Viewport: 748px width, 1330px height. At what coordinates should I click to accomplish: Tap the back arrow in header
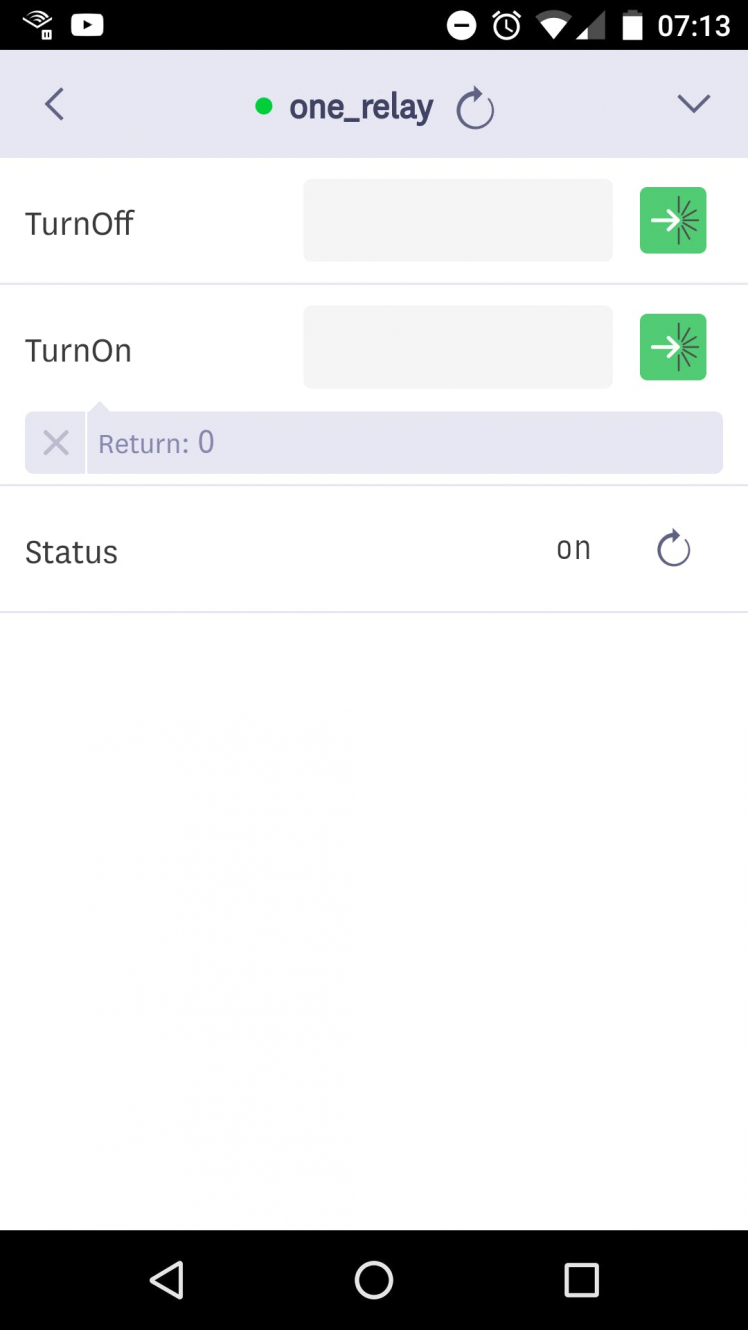pyautogui.click(x=55, y=104)
